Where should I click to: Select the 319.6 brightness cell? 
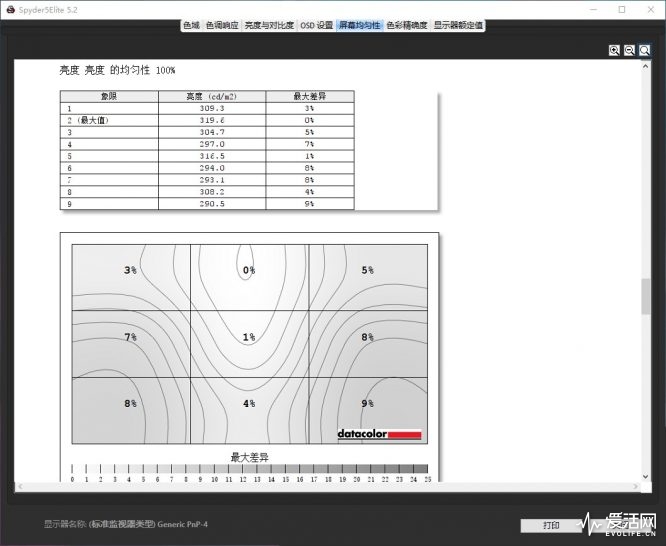212,120
